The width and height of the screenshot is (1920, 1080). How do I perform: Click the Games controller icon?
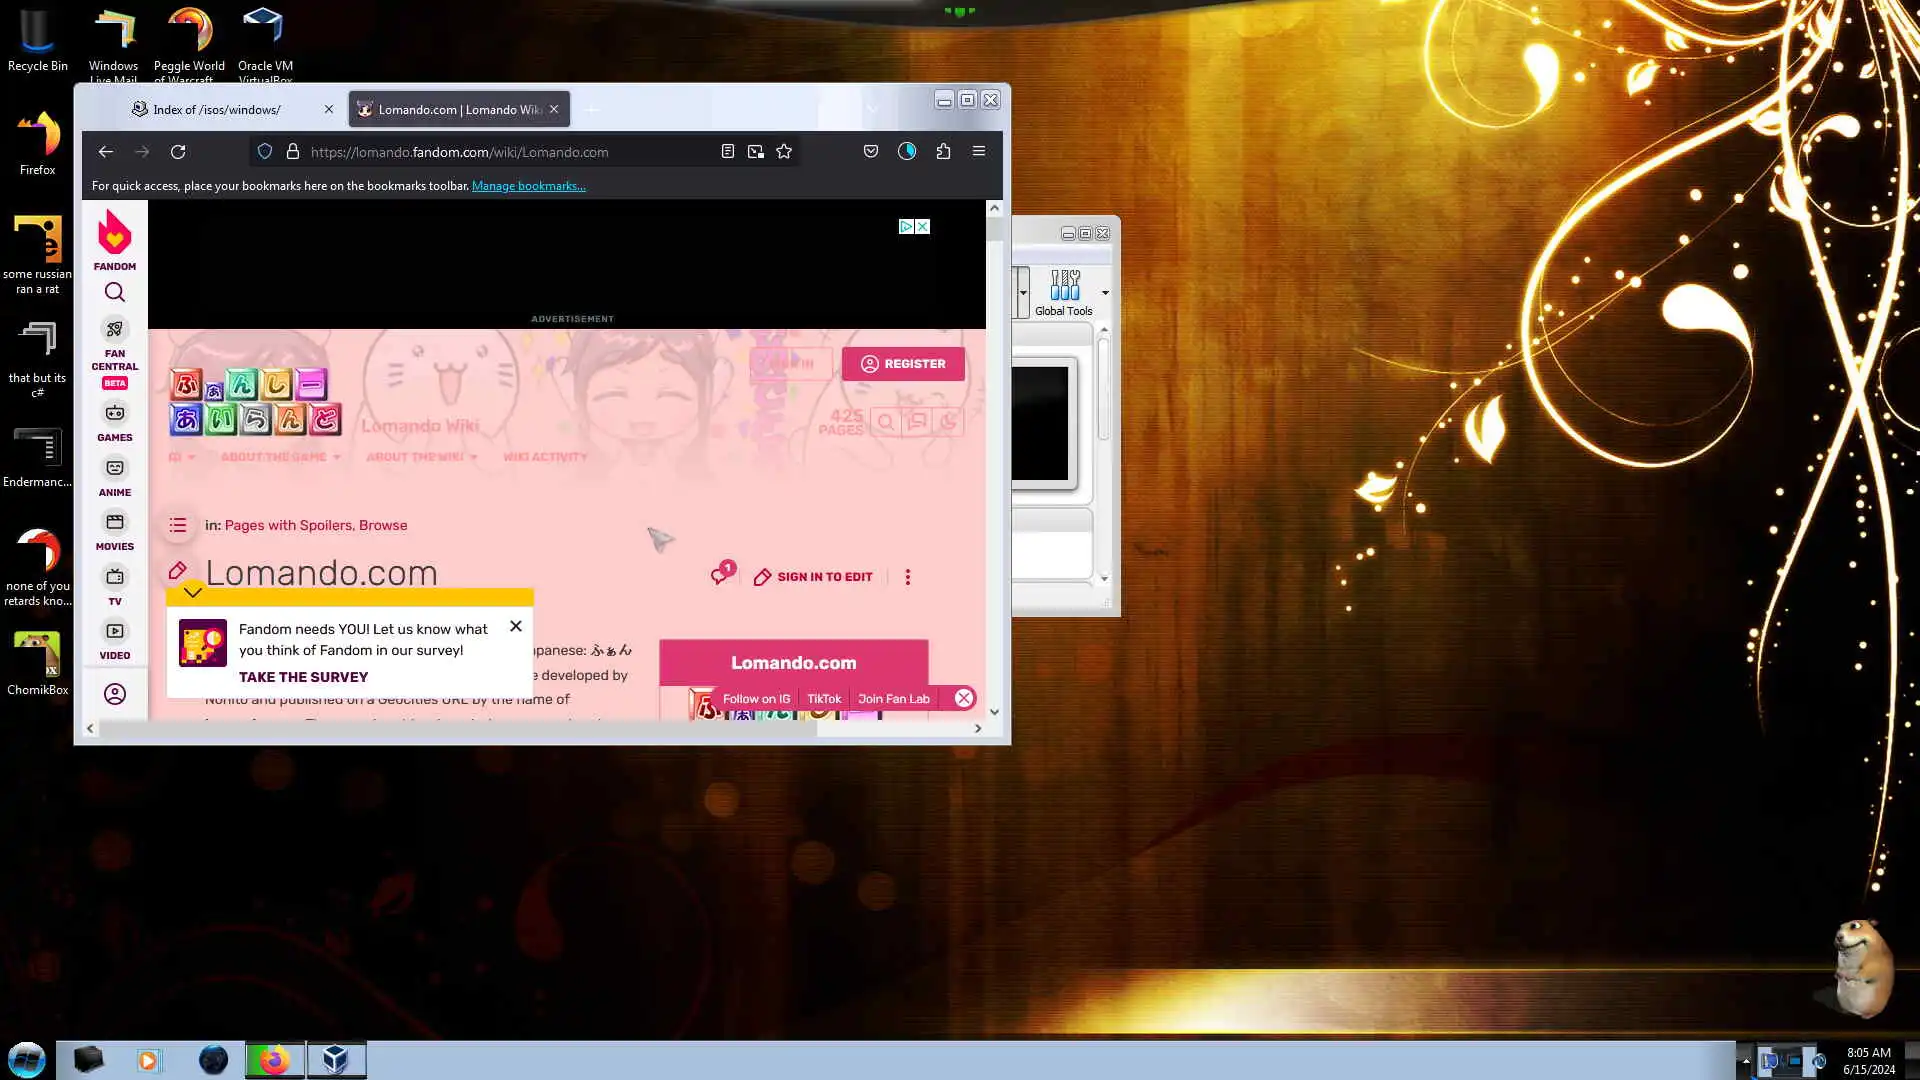point(115,413)
